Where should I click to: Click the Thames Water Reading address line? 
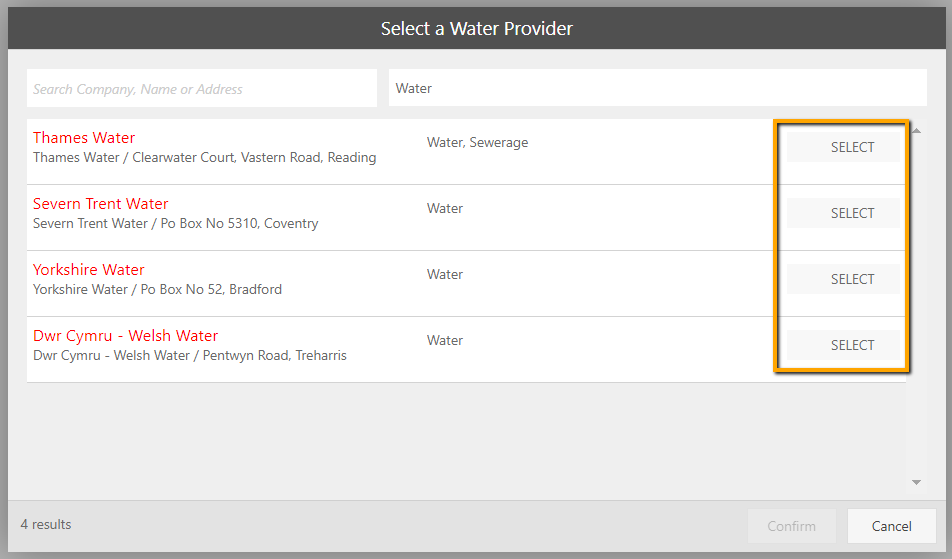pos(204,158)
